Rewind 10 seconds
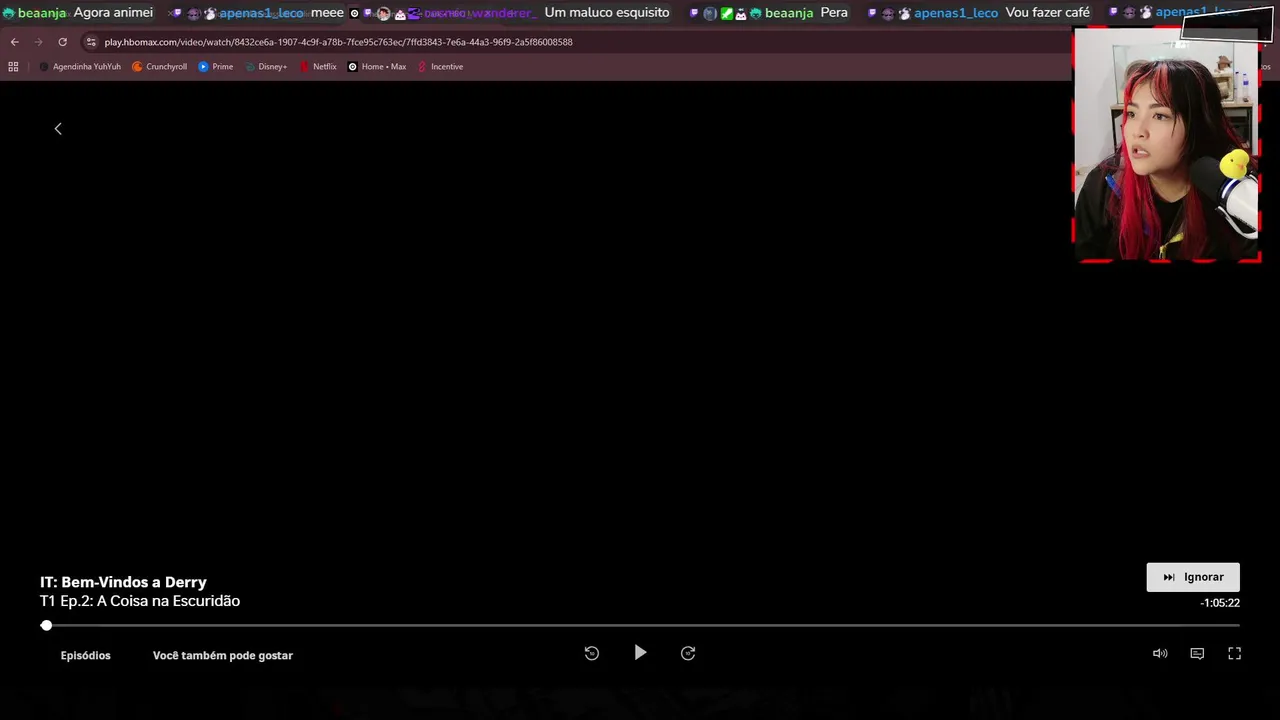The width and height of the screenshot is (1280, 720). click(x=592, y=653)
